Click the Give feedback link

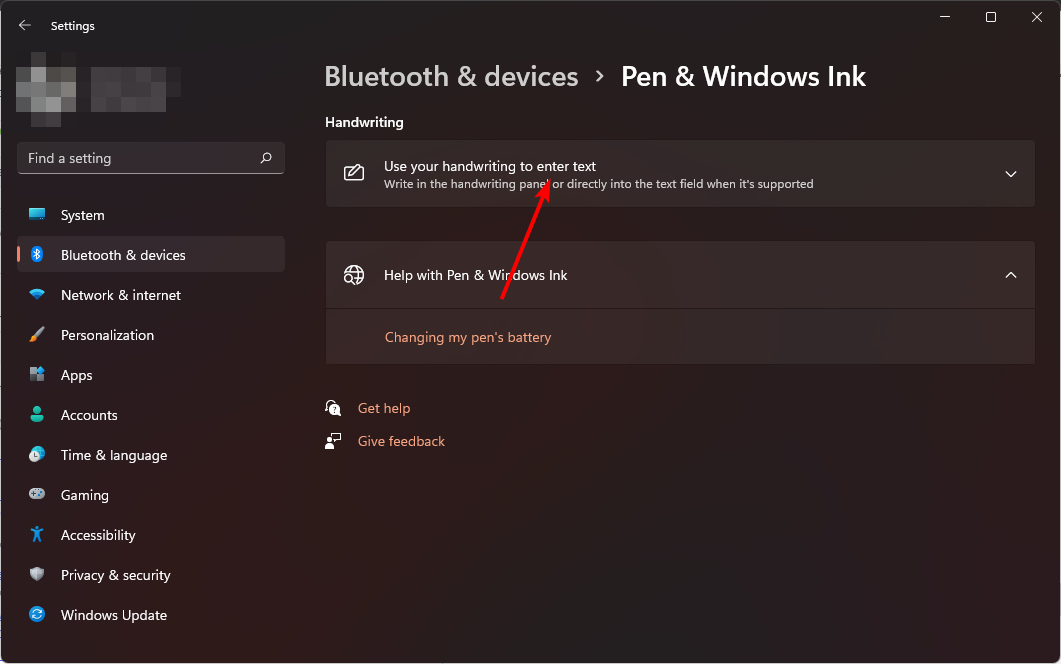(401, 441)
